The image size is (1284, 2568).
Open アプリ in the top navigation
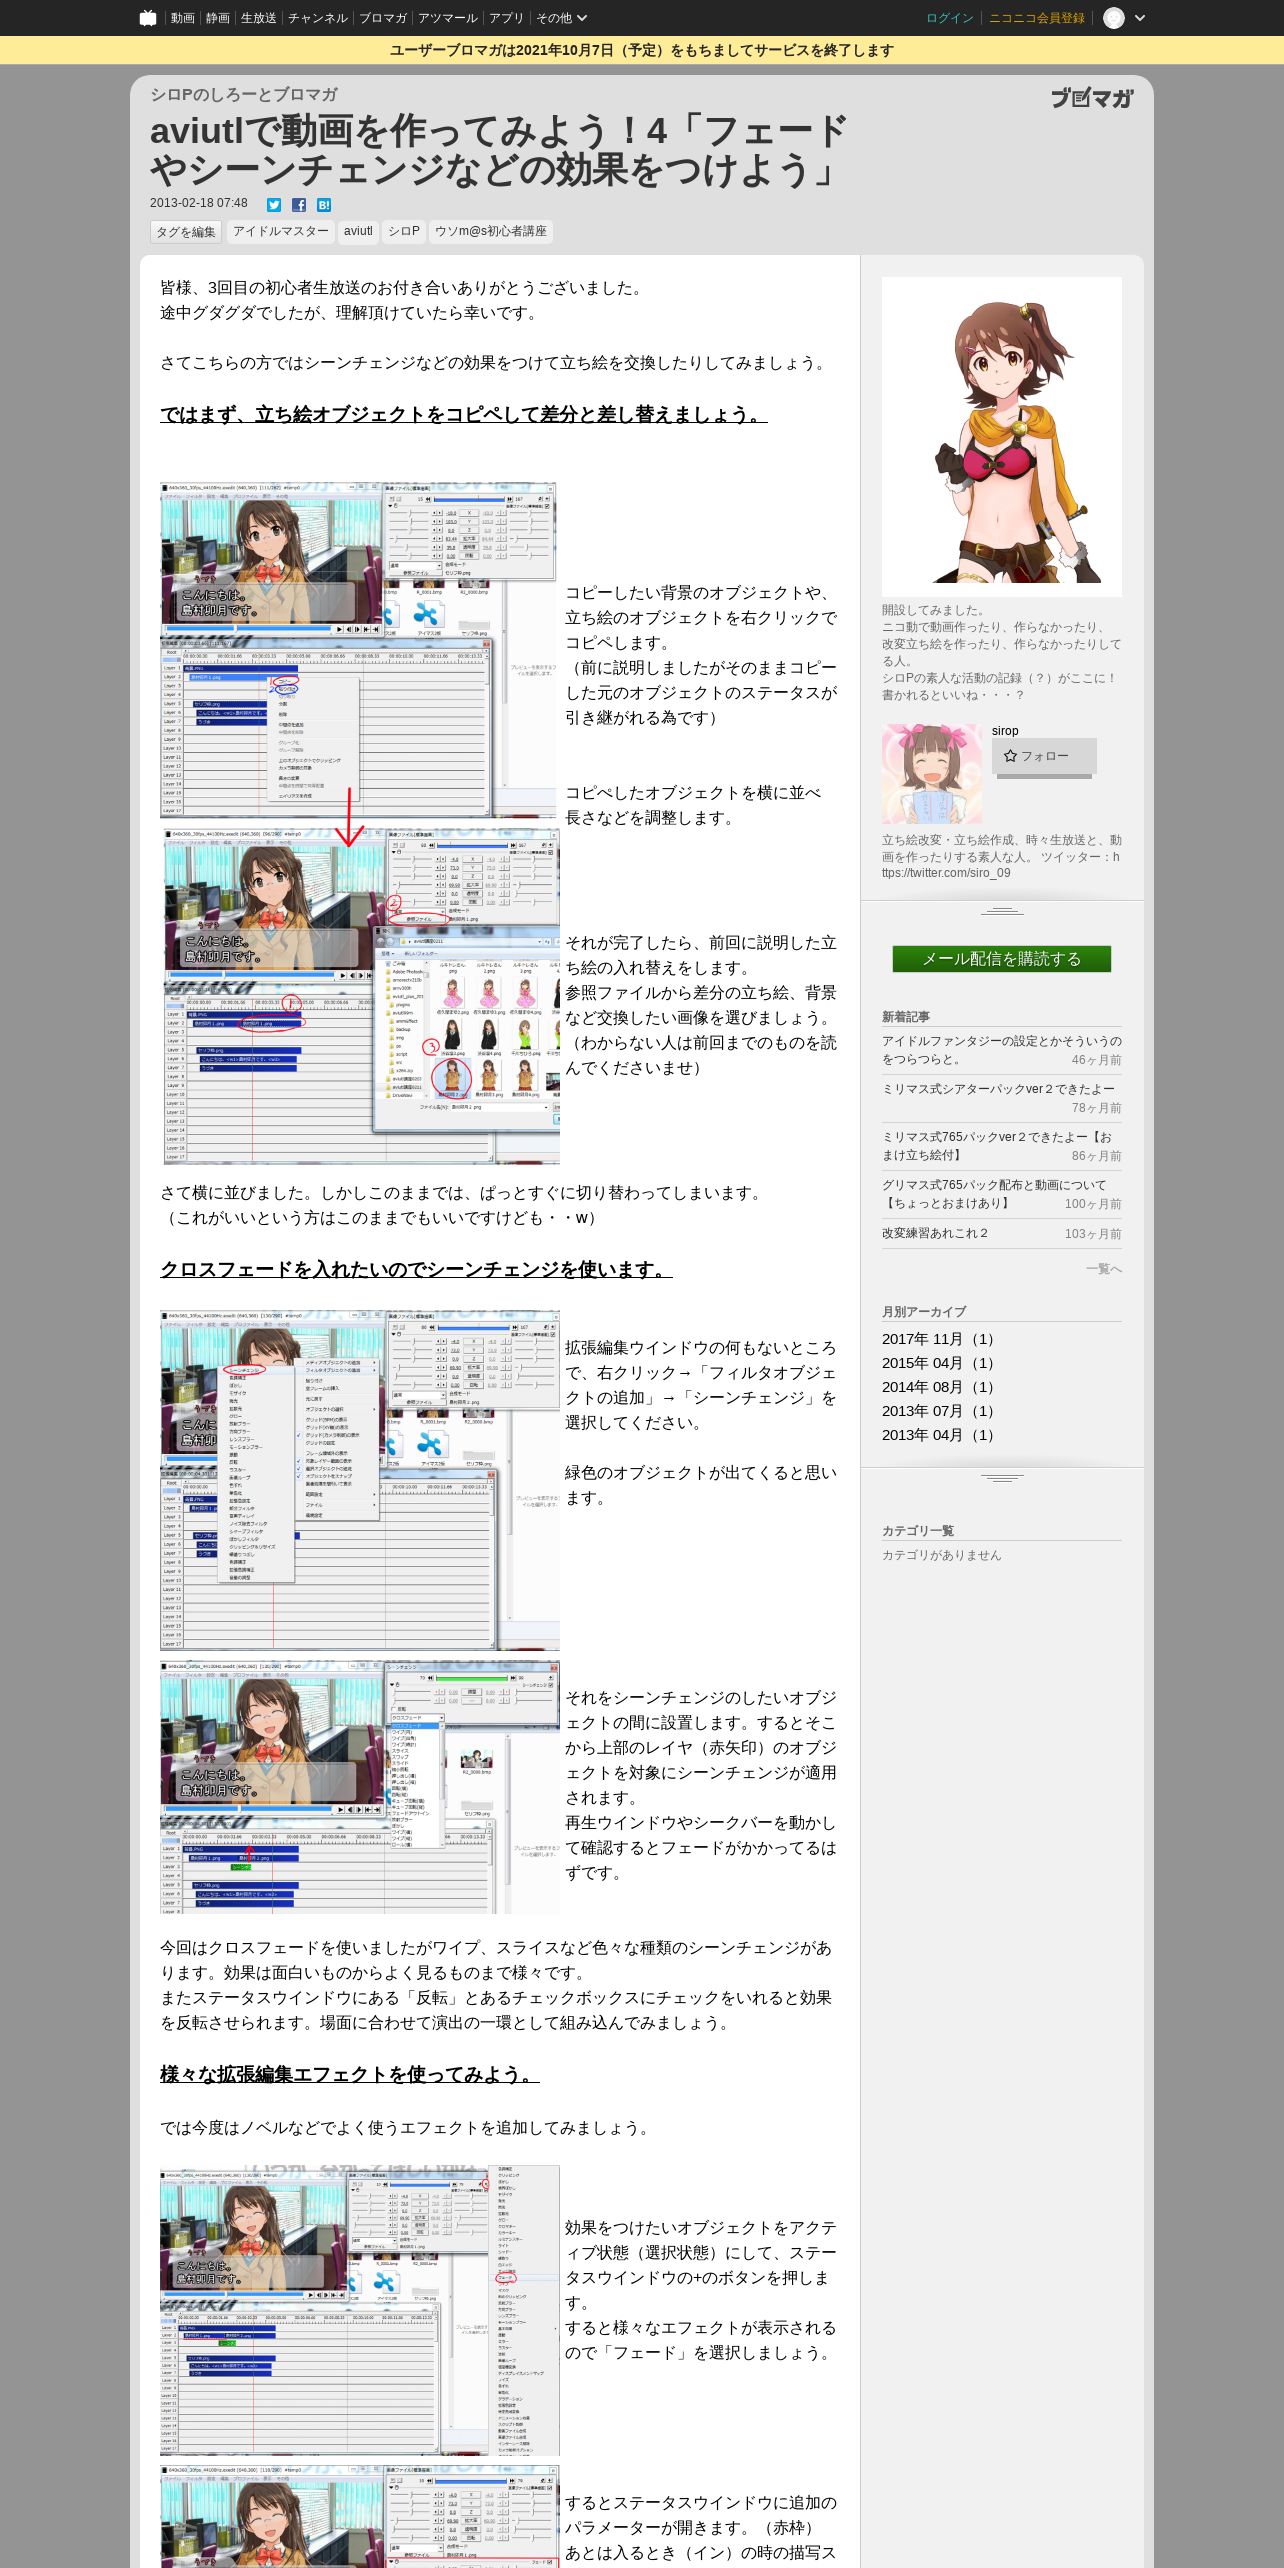pos(506,18)
